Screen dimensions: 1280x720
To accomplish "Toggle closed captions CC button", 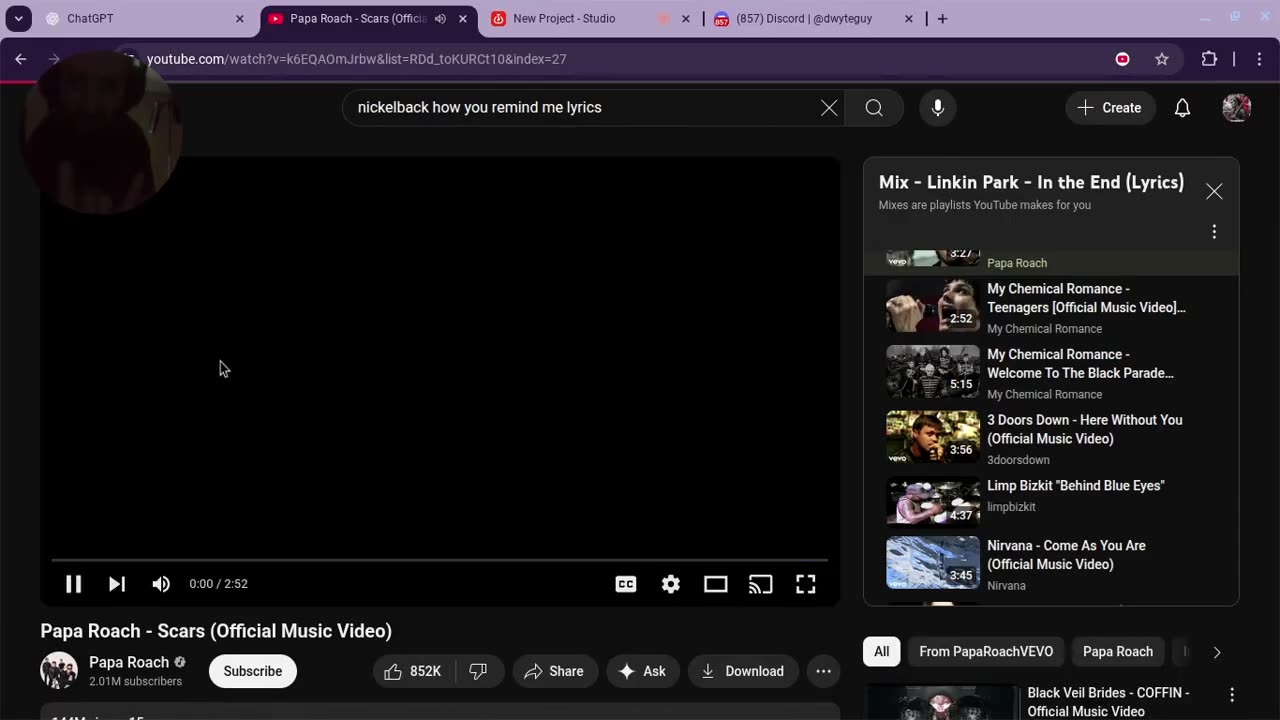I will pyautogui.click(x=626, y=584).
